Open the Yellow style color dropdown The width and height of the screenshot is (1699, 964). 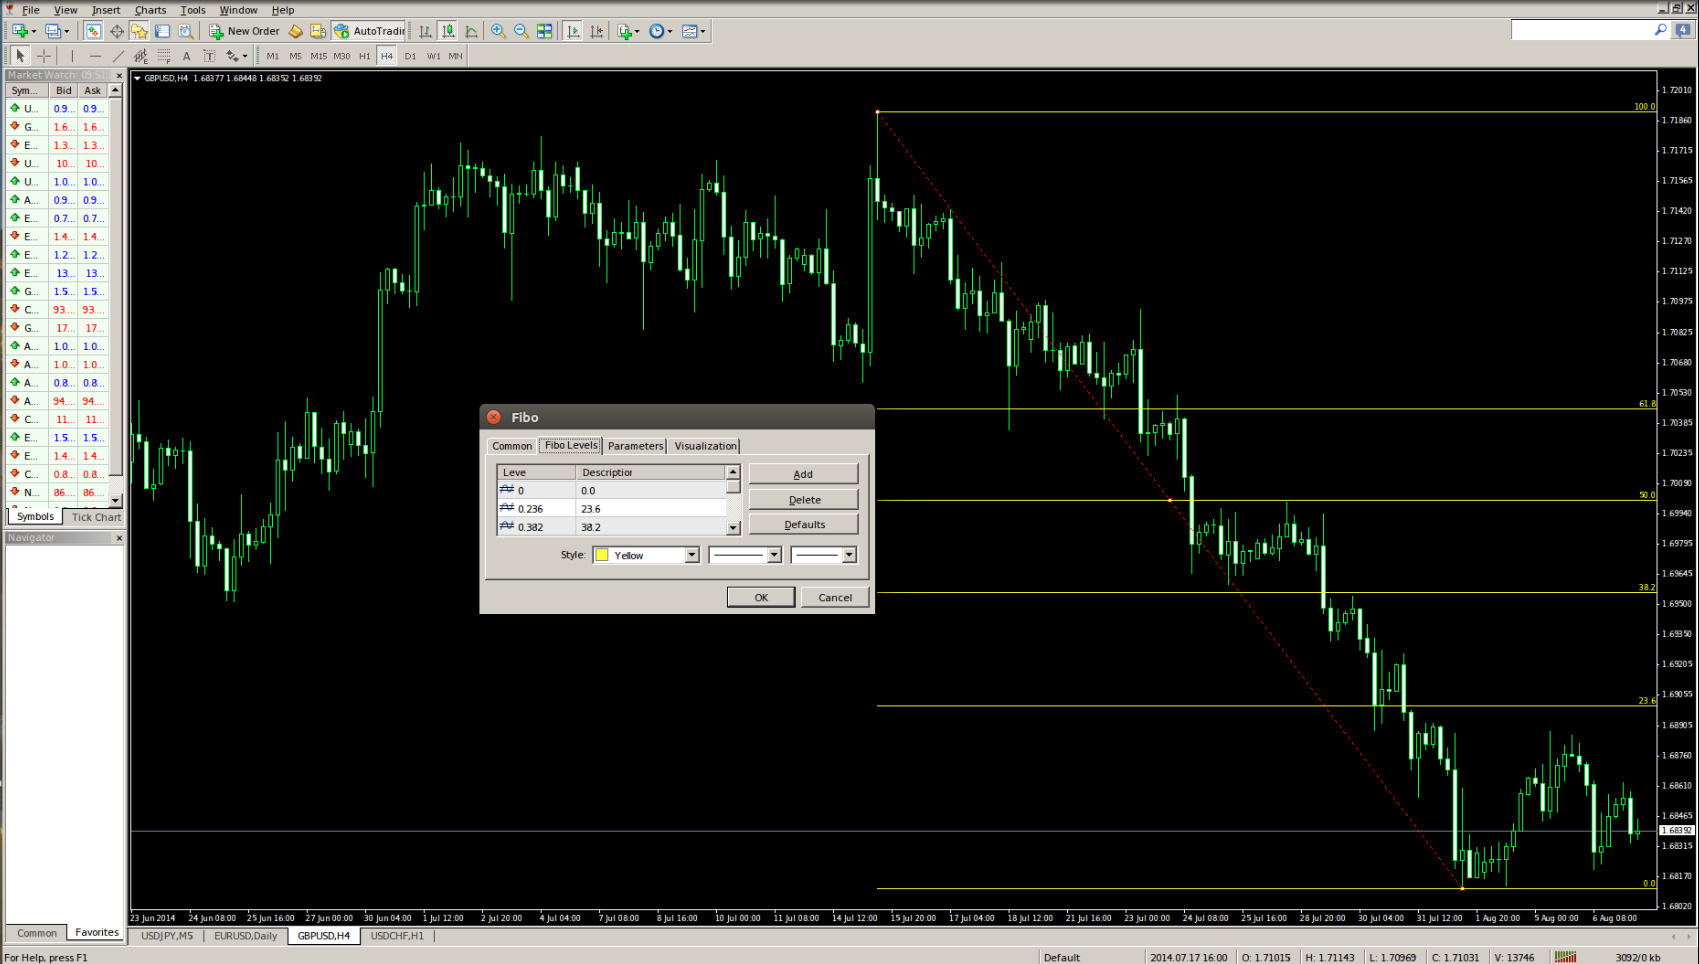[691, 555]
